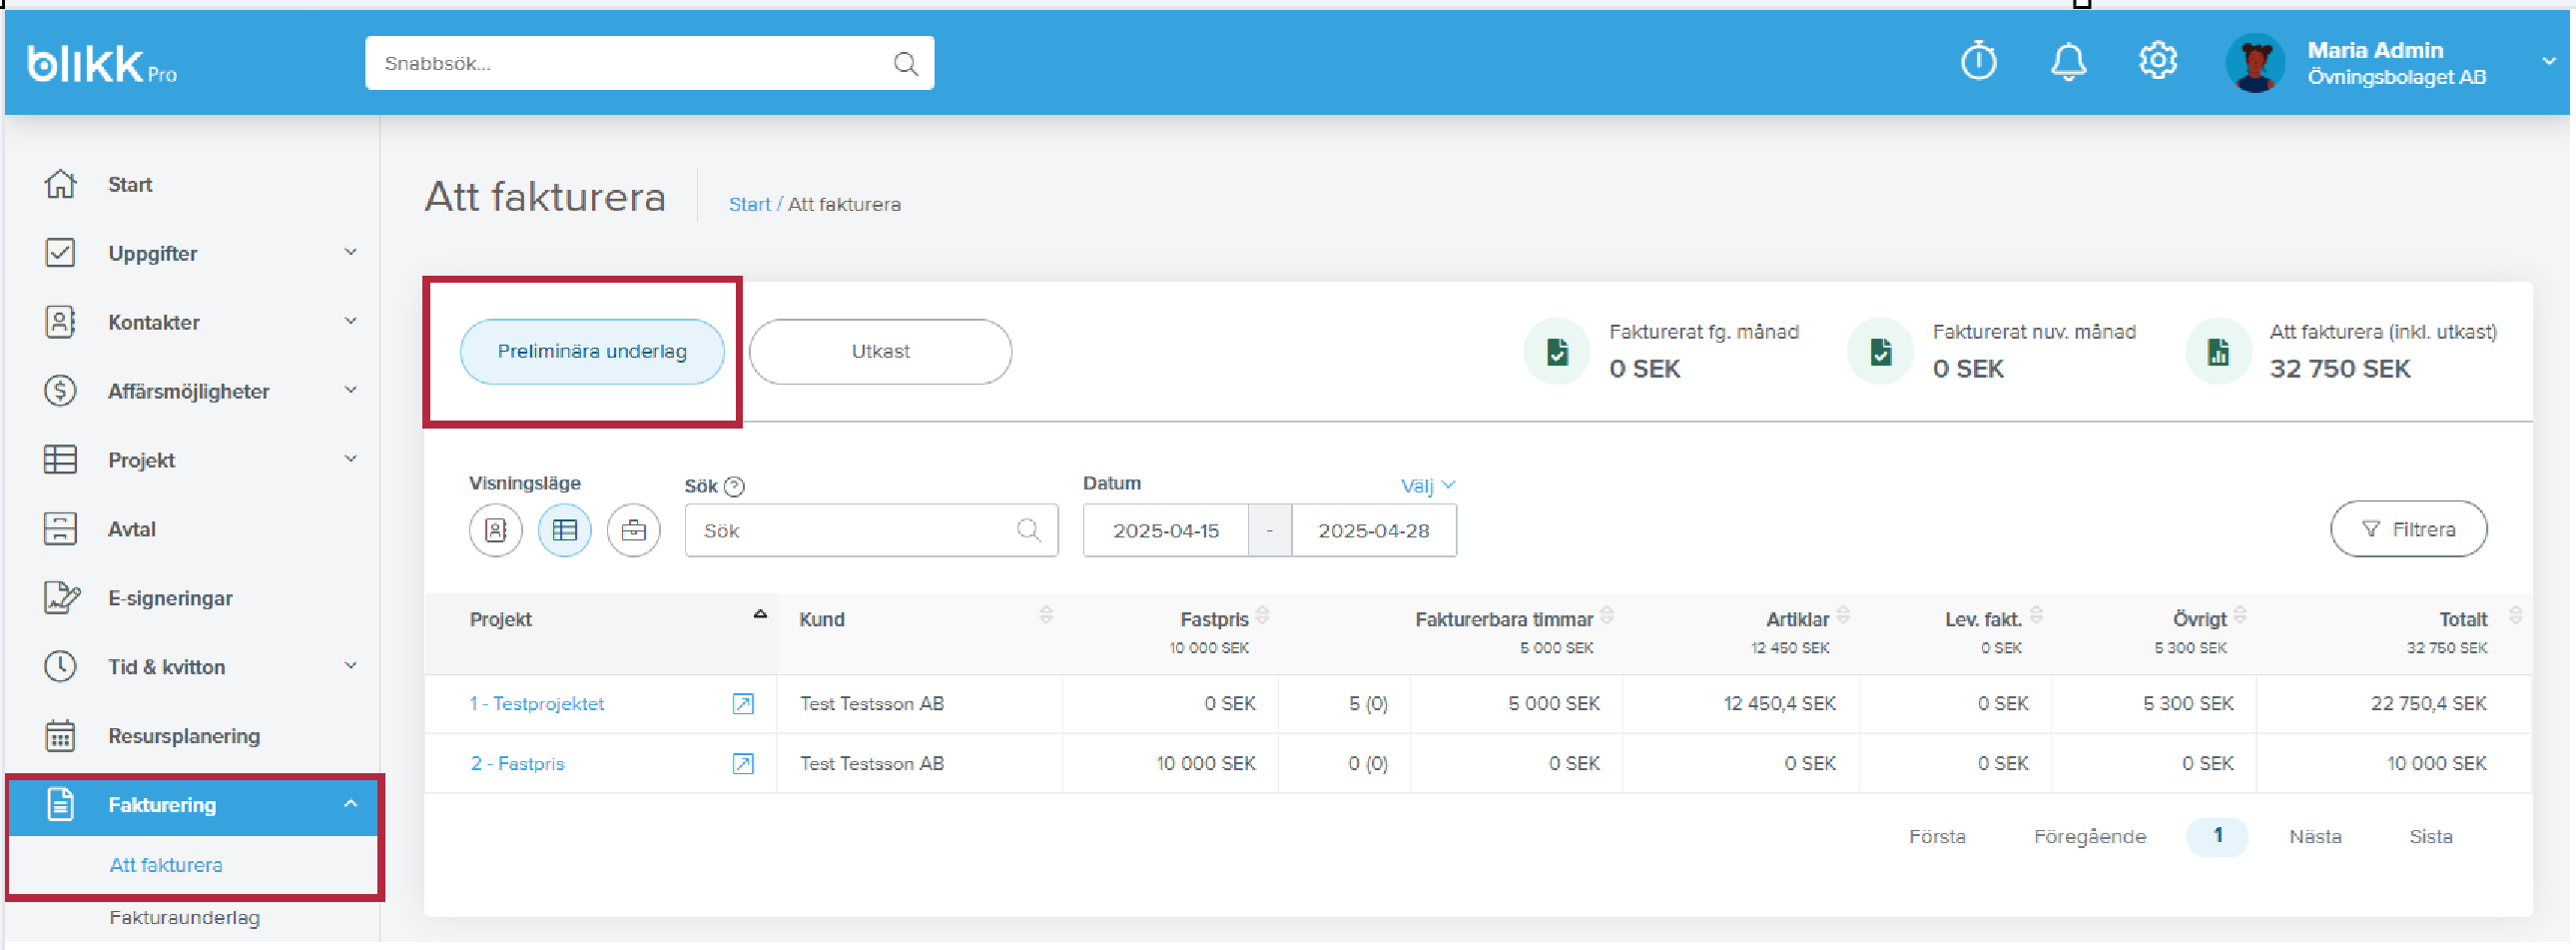Click Maria Admin profile avatar

[2254, 63]
